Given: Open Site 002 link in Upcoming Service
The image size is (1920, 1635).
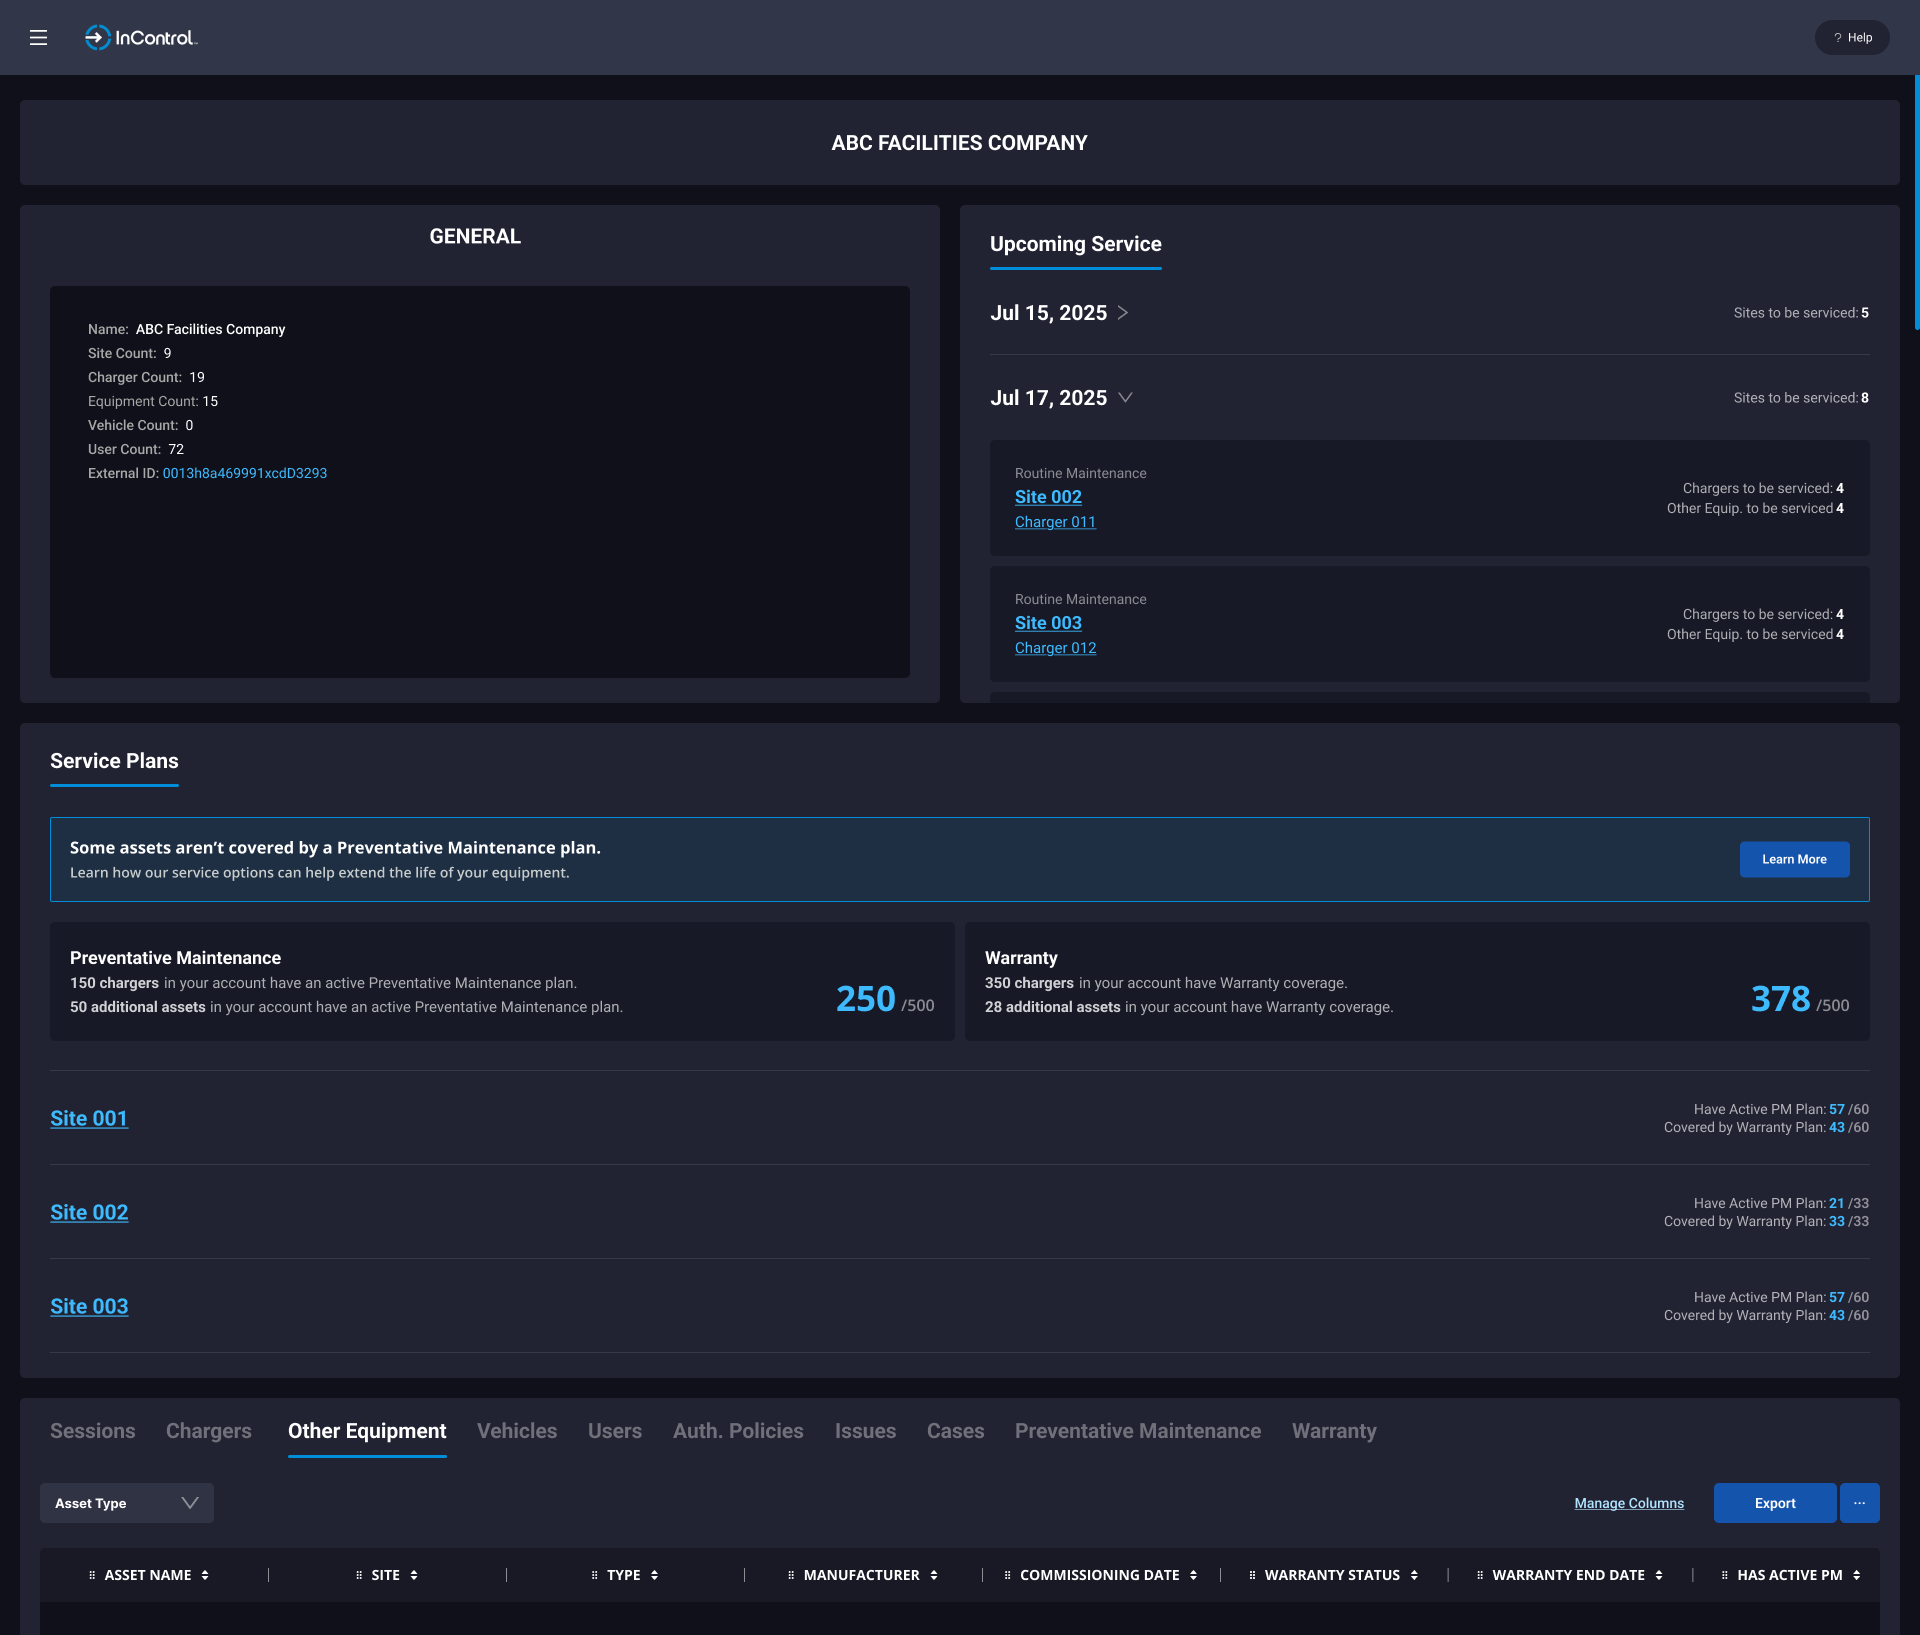Looking at the screenshot, I should pos(1048,497).
